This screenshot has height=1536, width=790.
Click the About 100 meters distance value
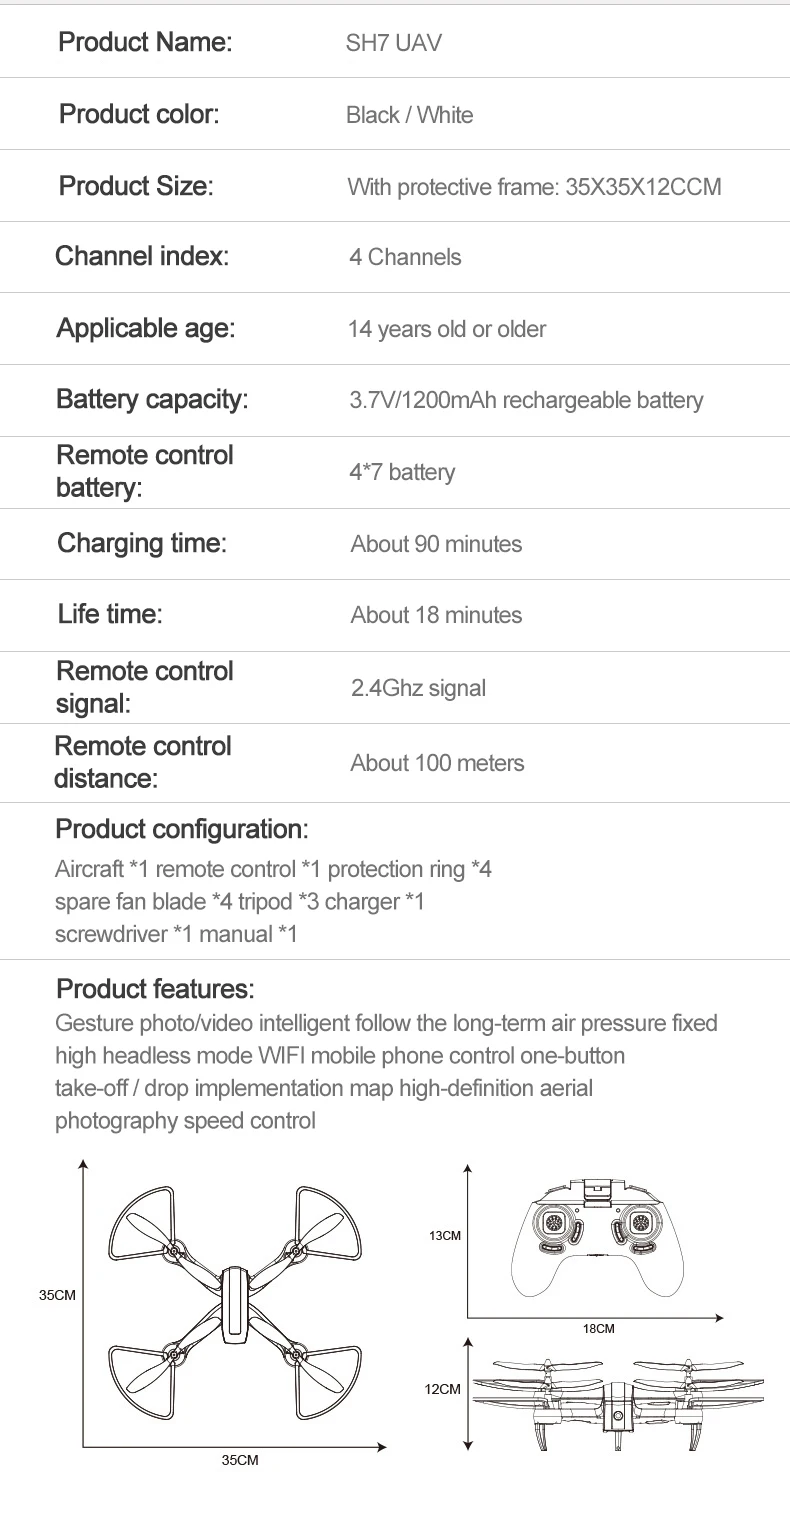click(x=437, y=763)
